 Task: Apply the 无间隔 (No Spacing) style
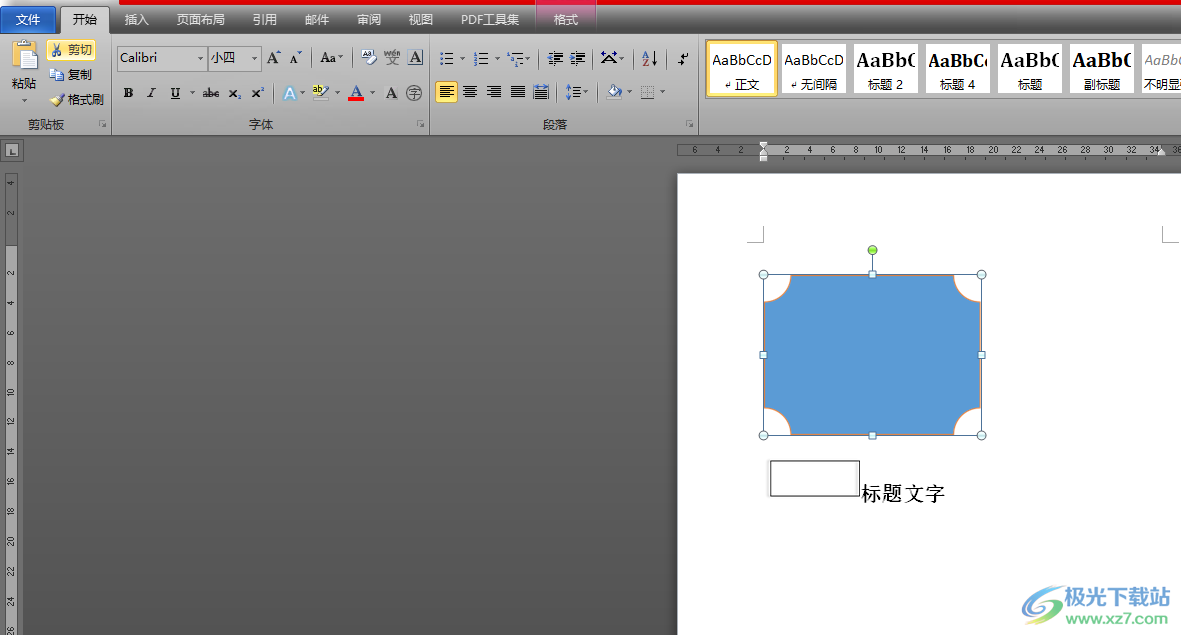(813, 69)
